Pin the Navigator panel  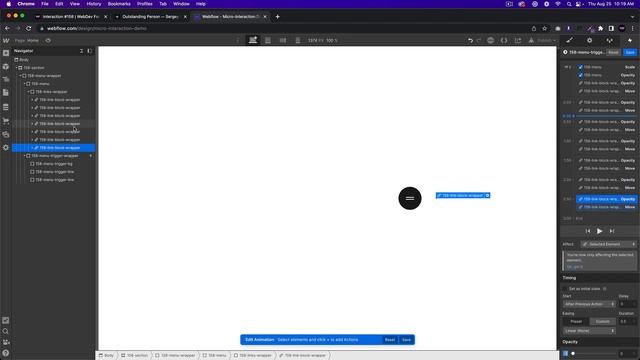coord(89,51)
